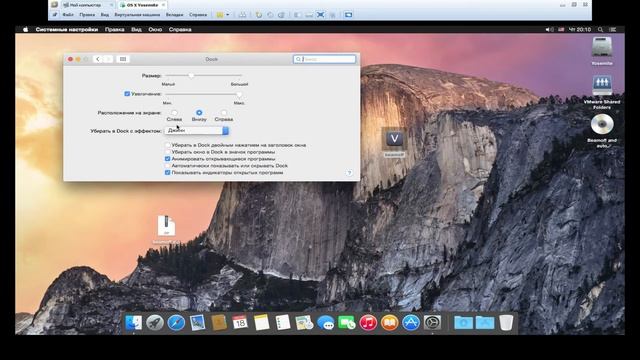Open Reminders list icon in Dock
This screenshot has height=360, width=640.
[x=283, y=323]
